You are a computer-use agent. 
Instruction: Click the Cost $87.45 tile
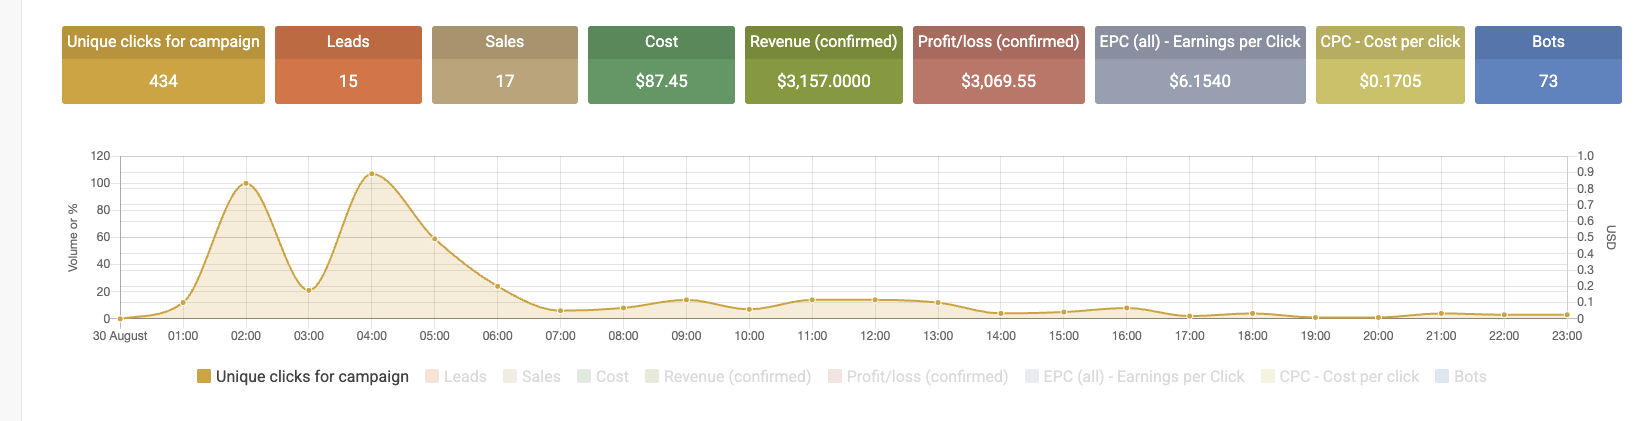(x=661, y=65)
